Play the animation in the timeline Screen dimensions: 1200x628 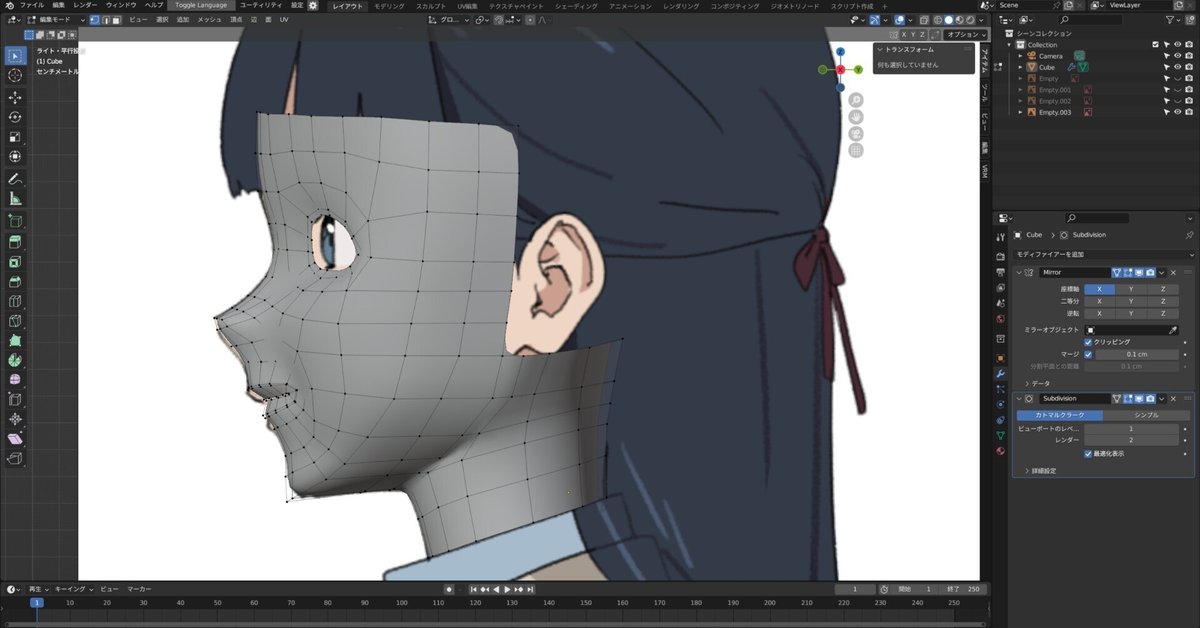[x=507, y=590]
